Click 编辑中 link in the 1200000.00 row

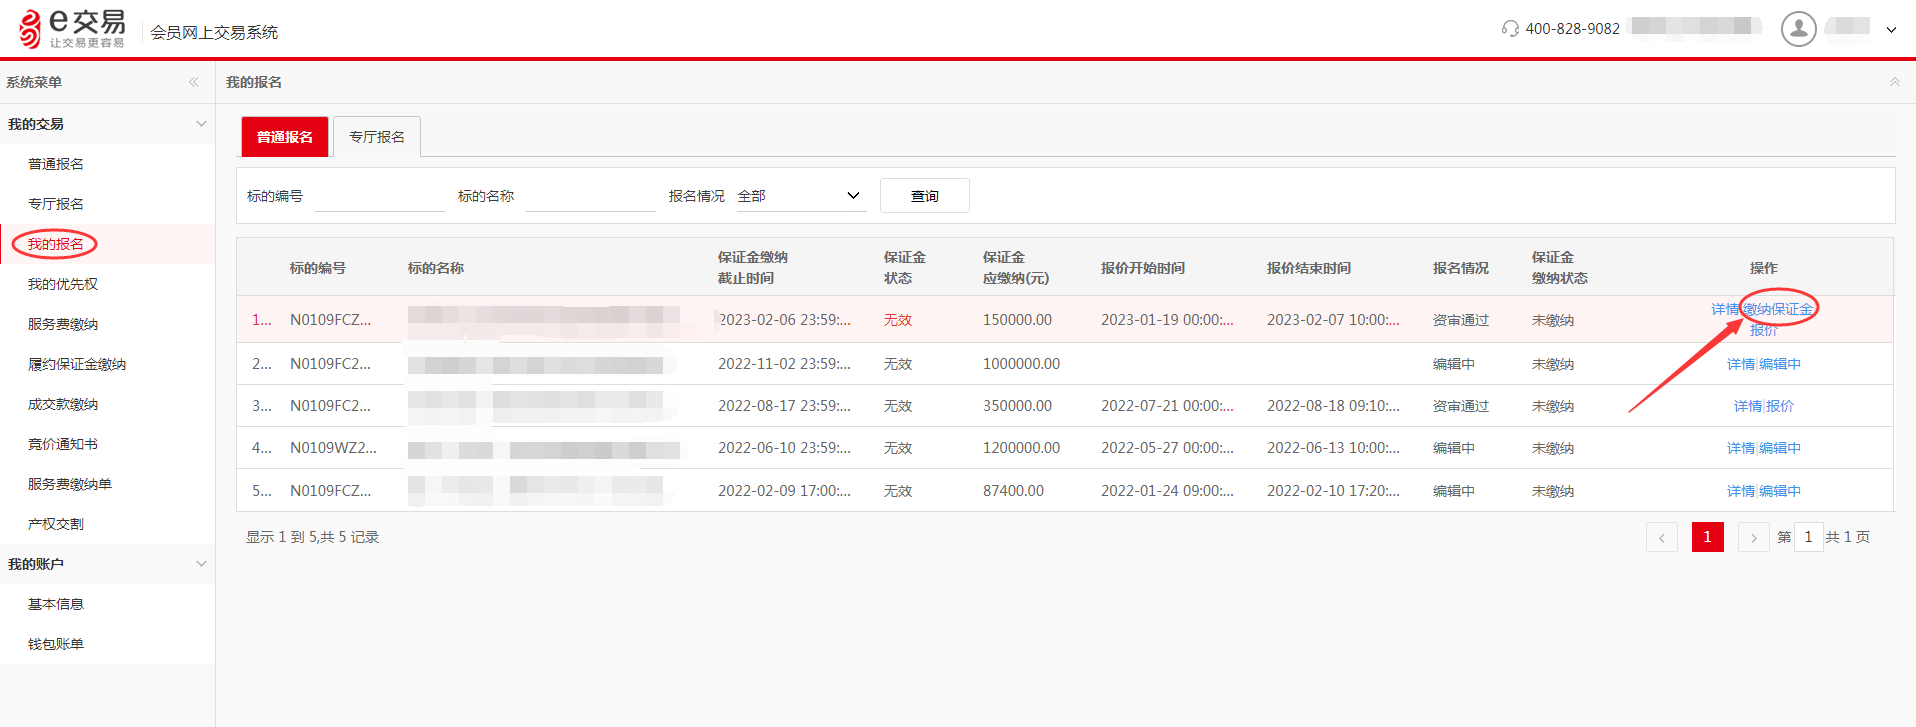1780,448
